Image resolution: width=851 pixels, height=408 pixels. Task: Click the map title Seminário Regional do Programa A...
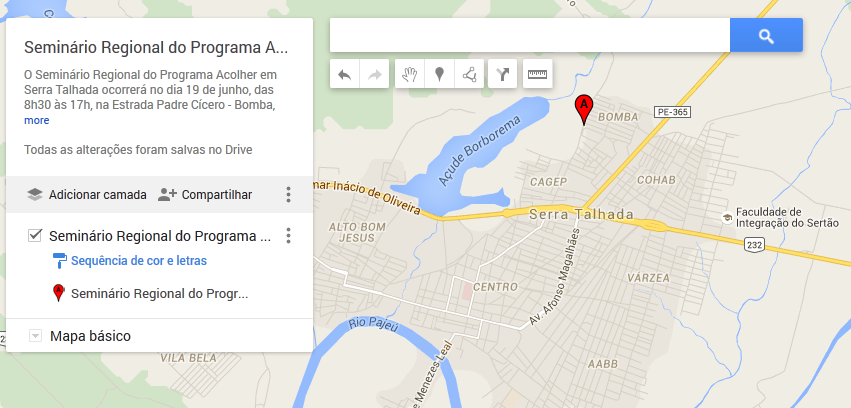[156, 48]
